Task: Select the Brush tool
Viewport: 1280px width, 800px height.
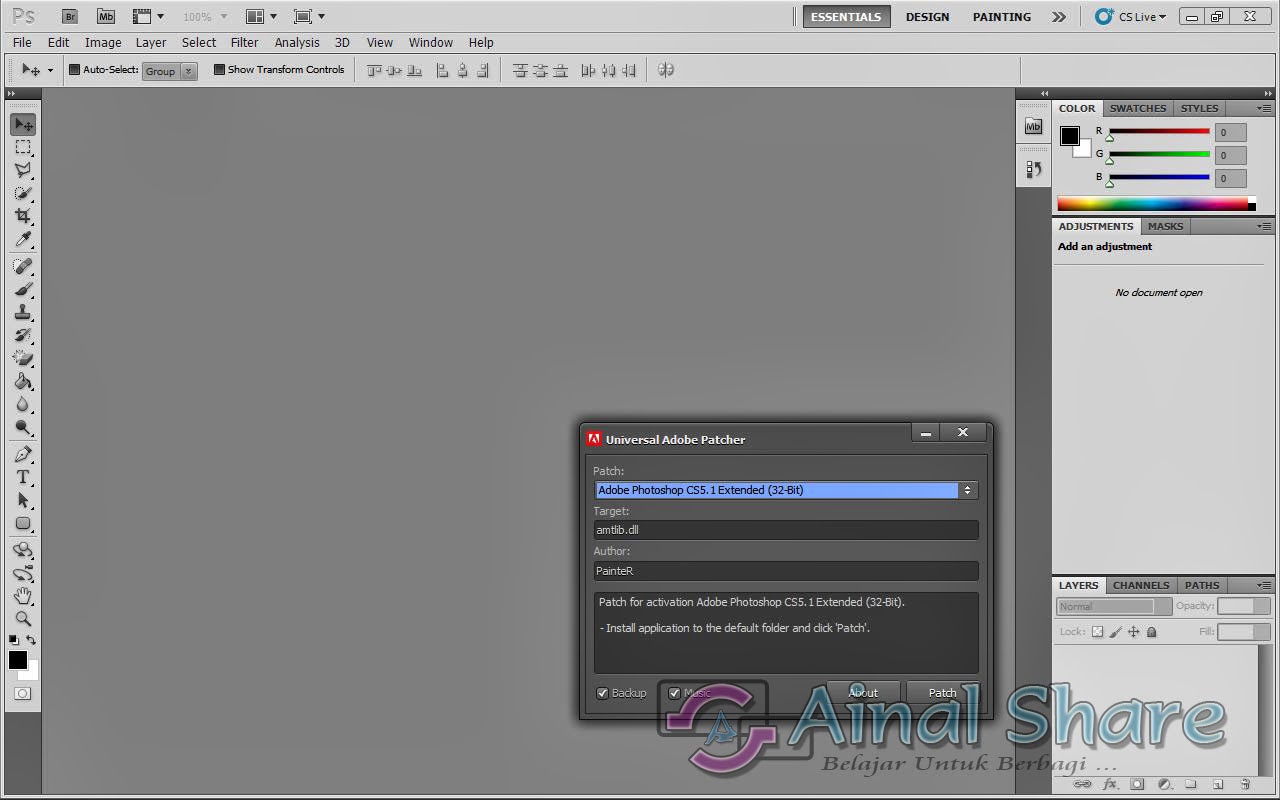Action: [23, 289]
